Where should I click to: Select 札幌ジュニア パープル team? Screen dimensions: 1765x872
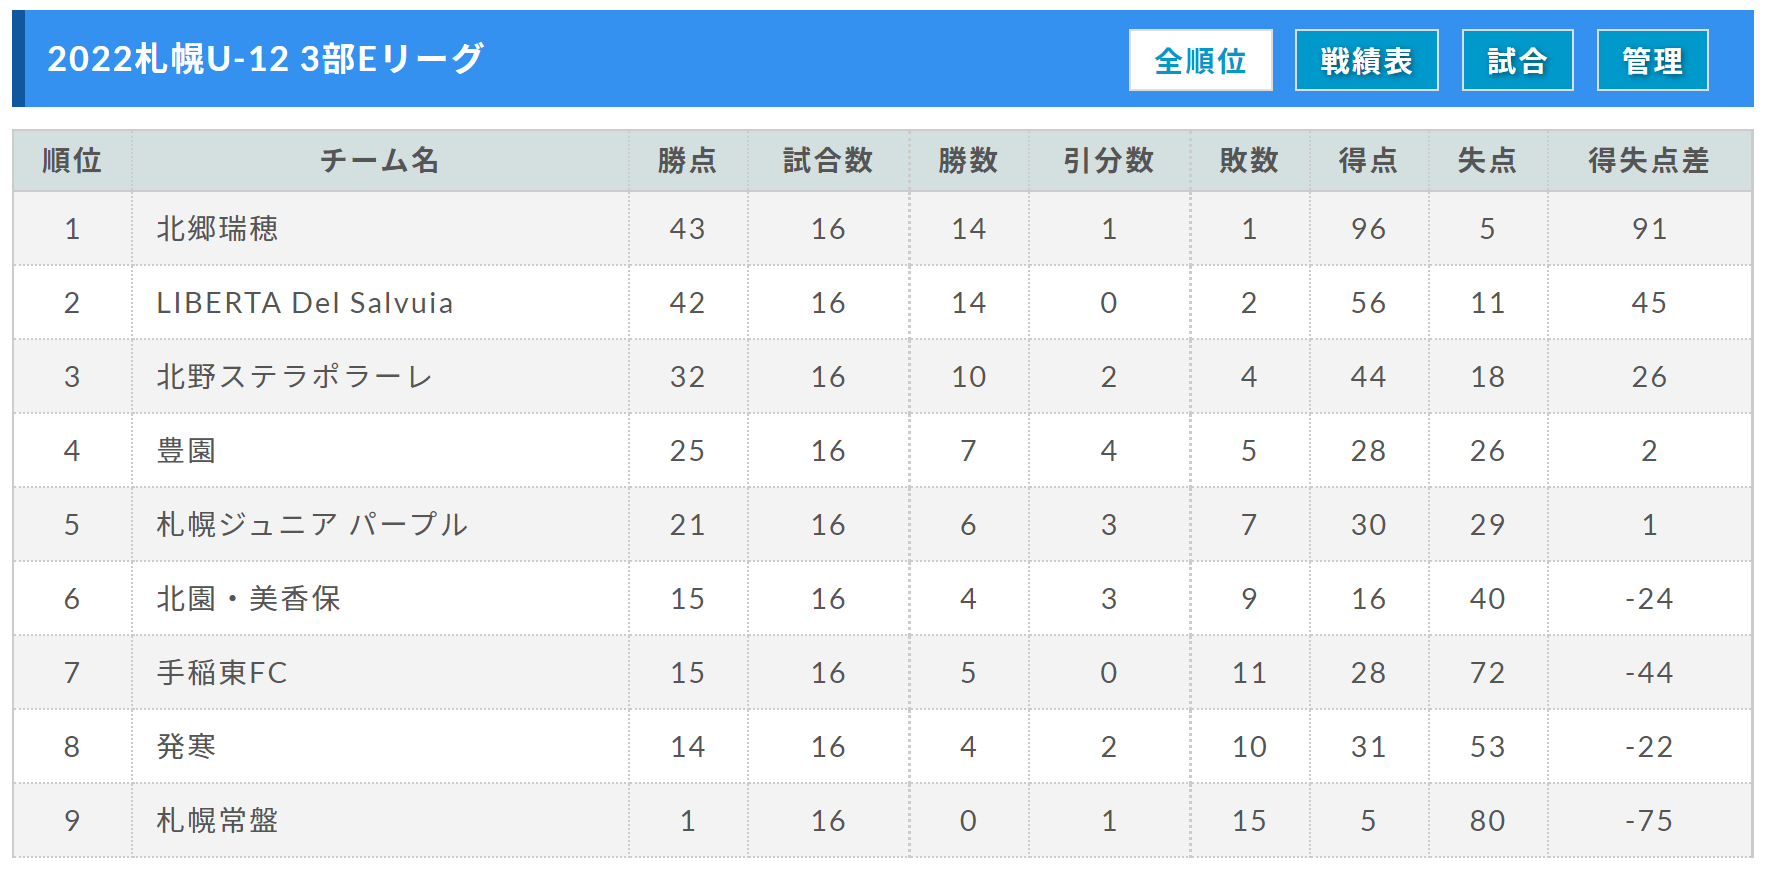pyautogui.click(x=312, y=525)
